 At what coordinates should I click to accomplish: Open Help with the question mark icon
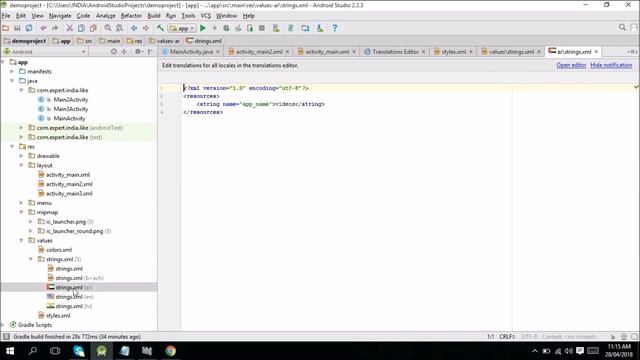pyautogui.click(x=335, y=28)
